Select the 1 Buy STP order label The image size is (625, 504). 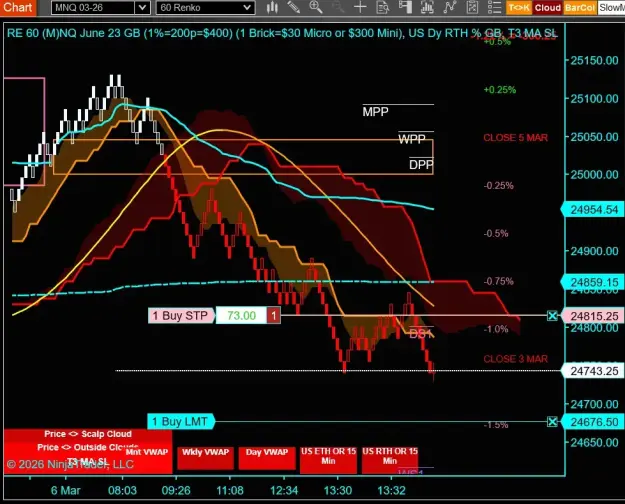(x=181, y=316)
